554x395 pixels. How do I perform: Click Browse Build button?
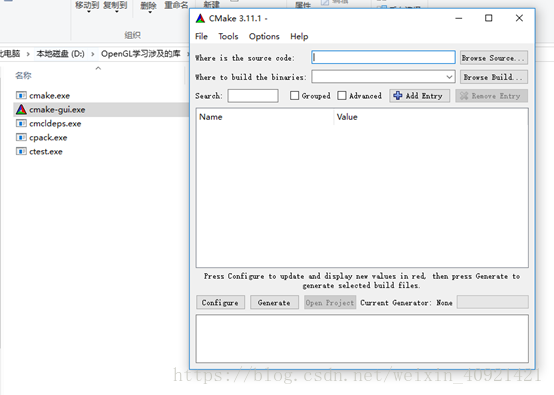tap(494, 77)
